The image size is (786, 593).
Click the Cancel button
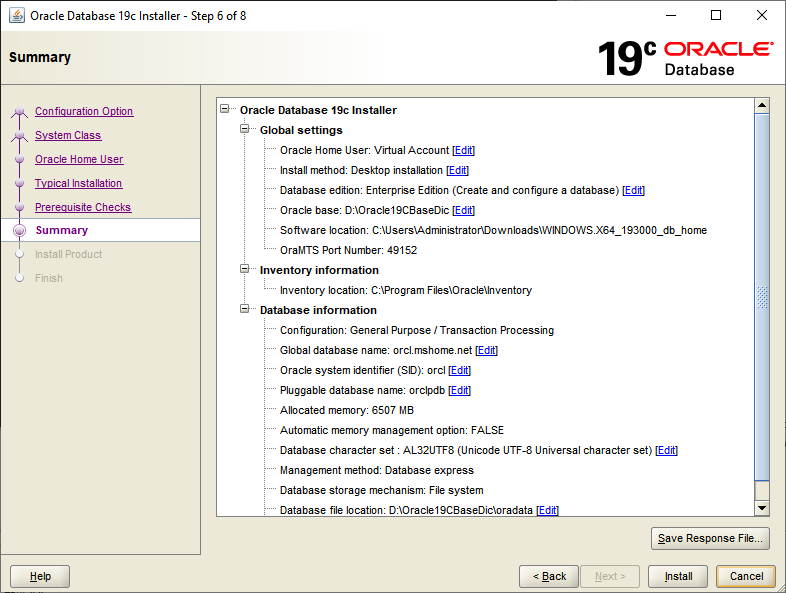coord(746,576)
